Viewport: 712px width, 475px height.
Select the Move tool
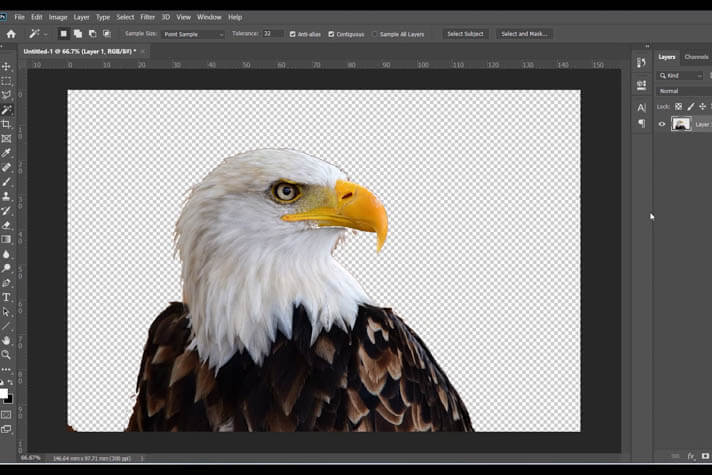[x=6, y=67]
